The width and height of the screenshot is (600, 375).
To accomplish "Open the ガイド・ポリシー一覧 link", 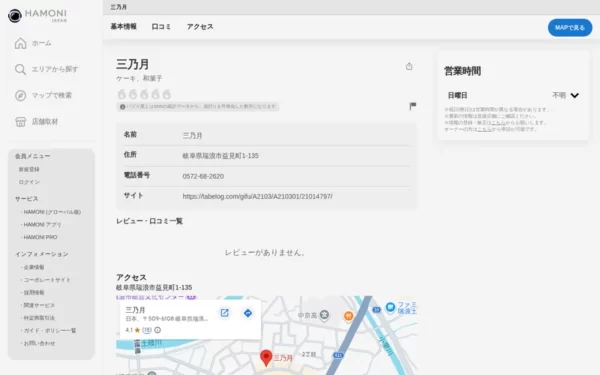I will coord(50,330).
